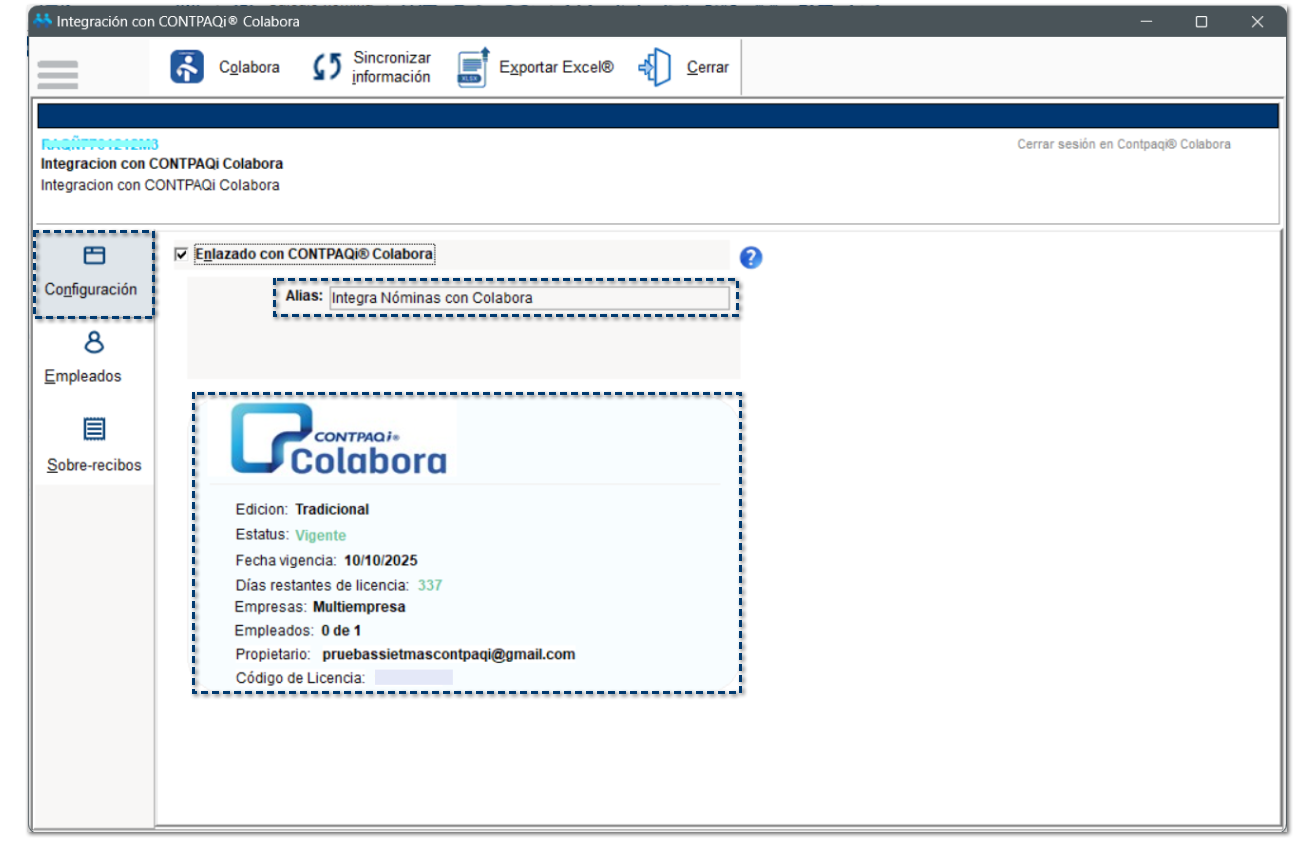Click the CONTPAQi Colabora logo image

coord(339,439)
